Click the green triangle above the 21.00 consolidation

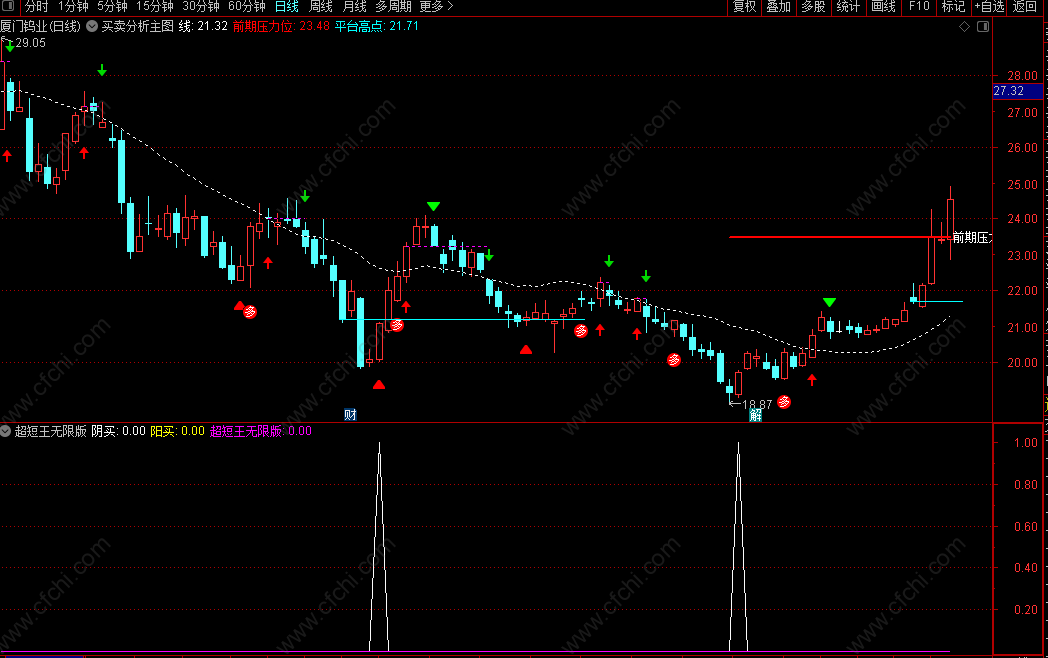[829, 302]
